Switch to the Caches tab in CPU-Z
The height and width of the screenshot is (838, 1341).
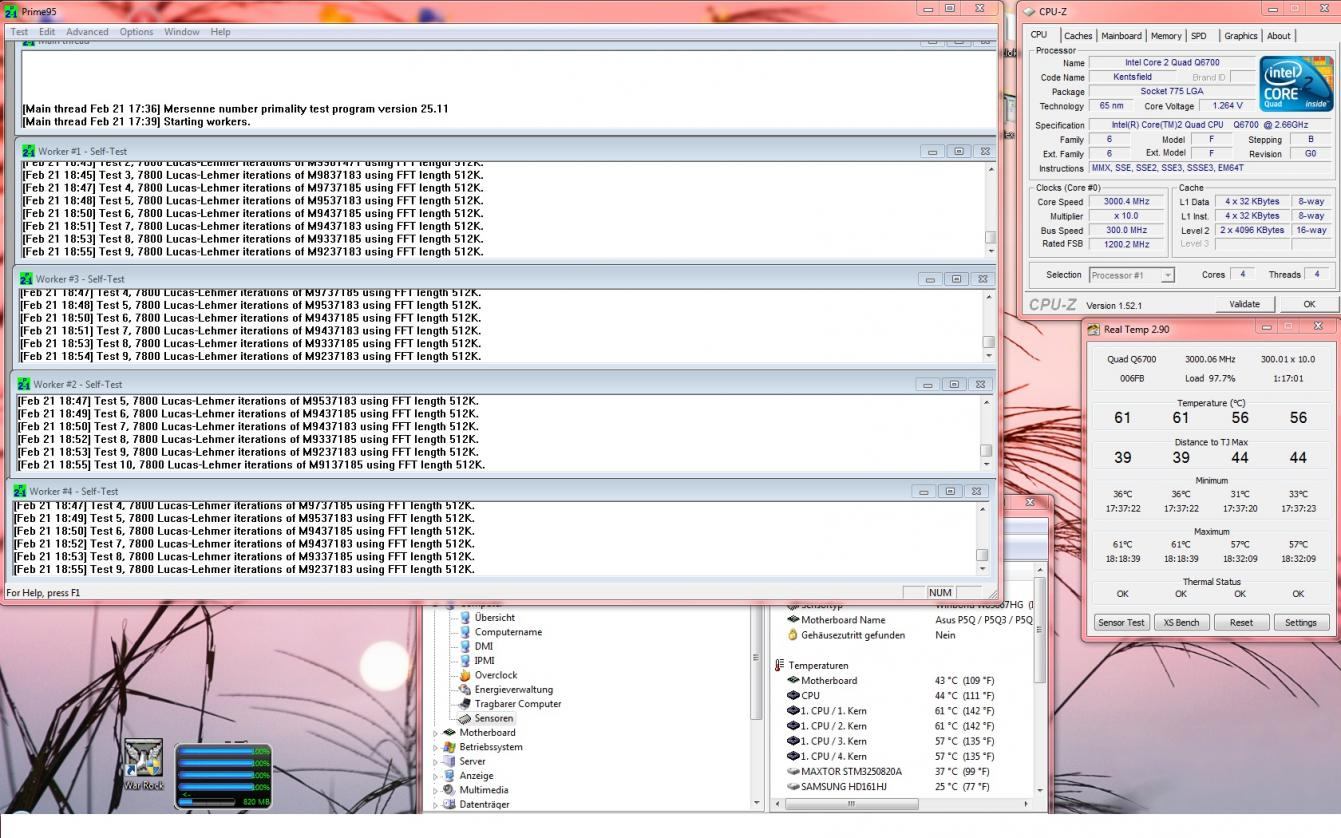coord(1078,36)
